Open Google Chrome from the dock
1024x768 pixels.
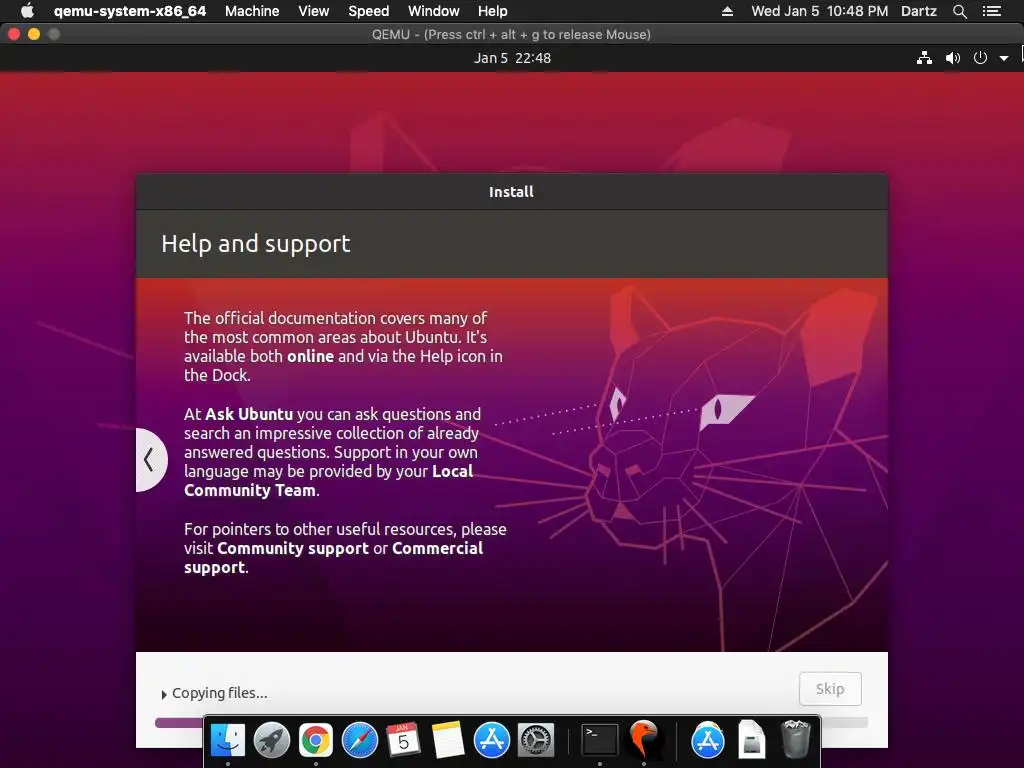(x=315, y=741)
